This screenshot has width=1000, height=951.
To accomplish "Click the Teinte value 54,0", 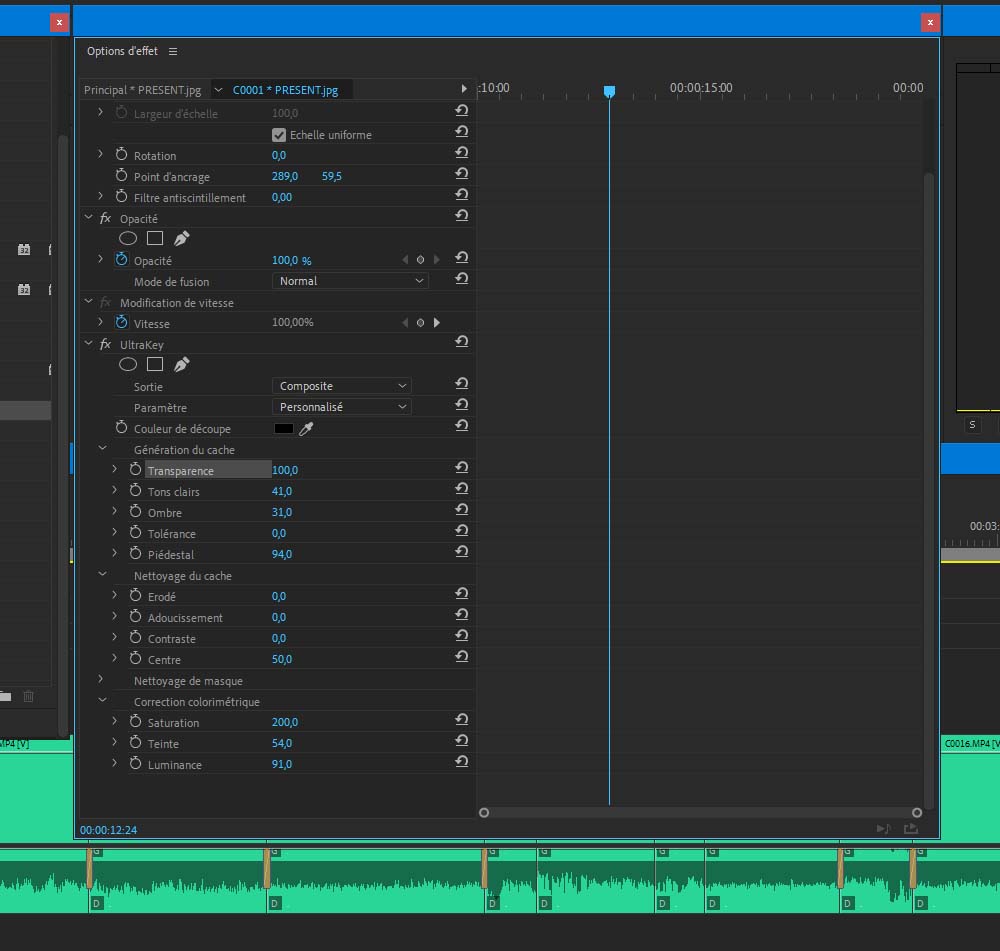I will 282,744.
